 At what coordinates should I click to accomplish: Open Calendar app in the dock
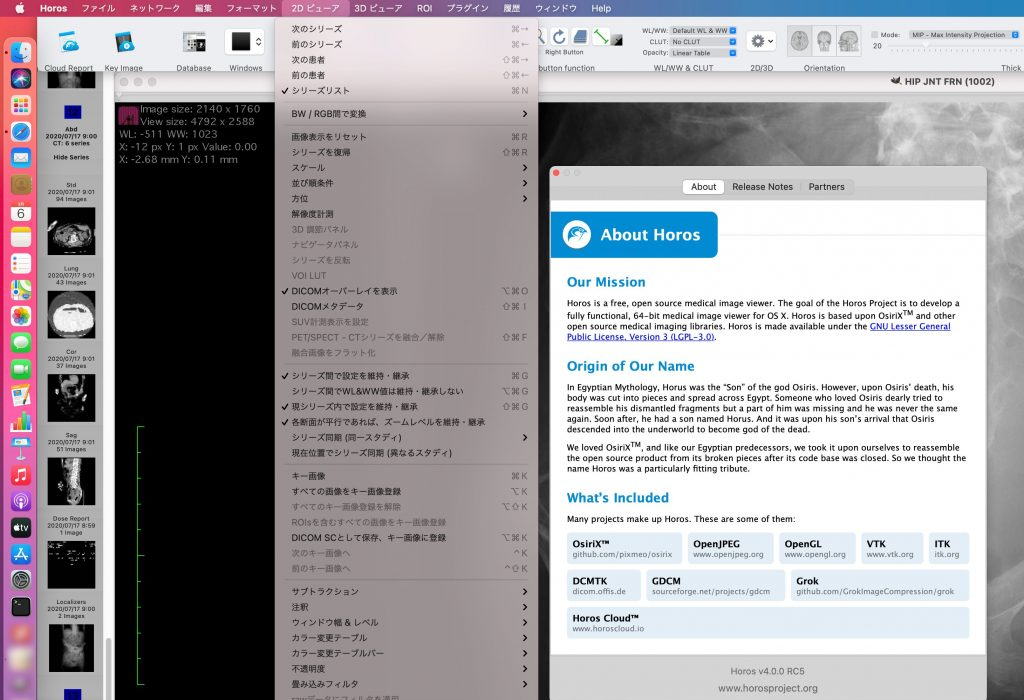tap(21, 211)
